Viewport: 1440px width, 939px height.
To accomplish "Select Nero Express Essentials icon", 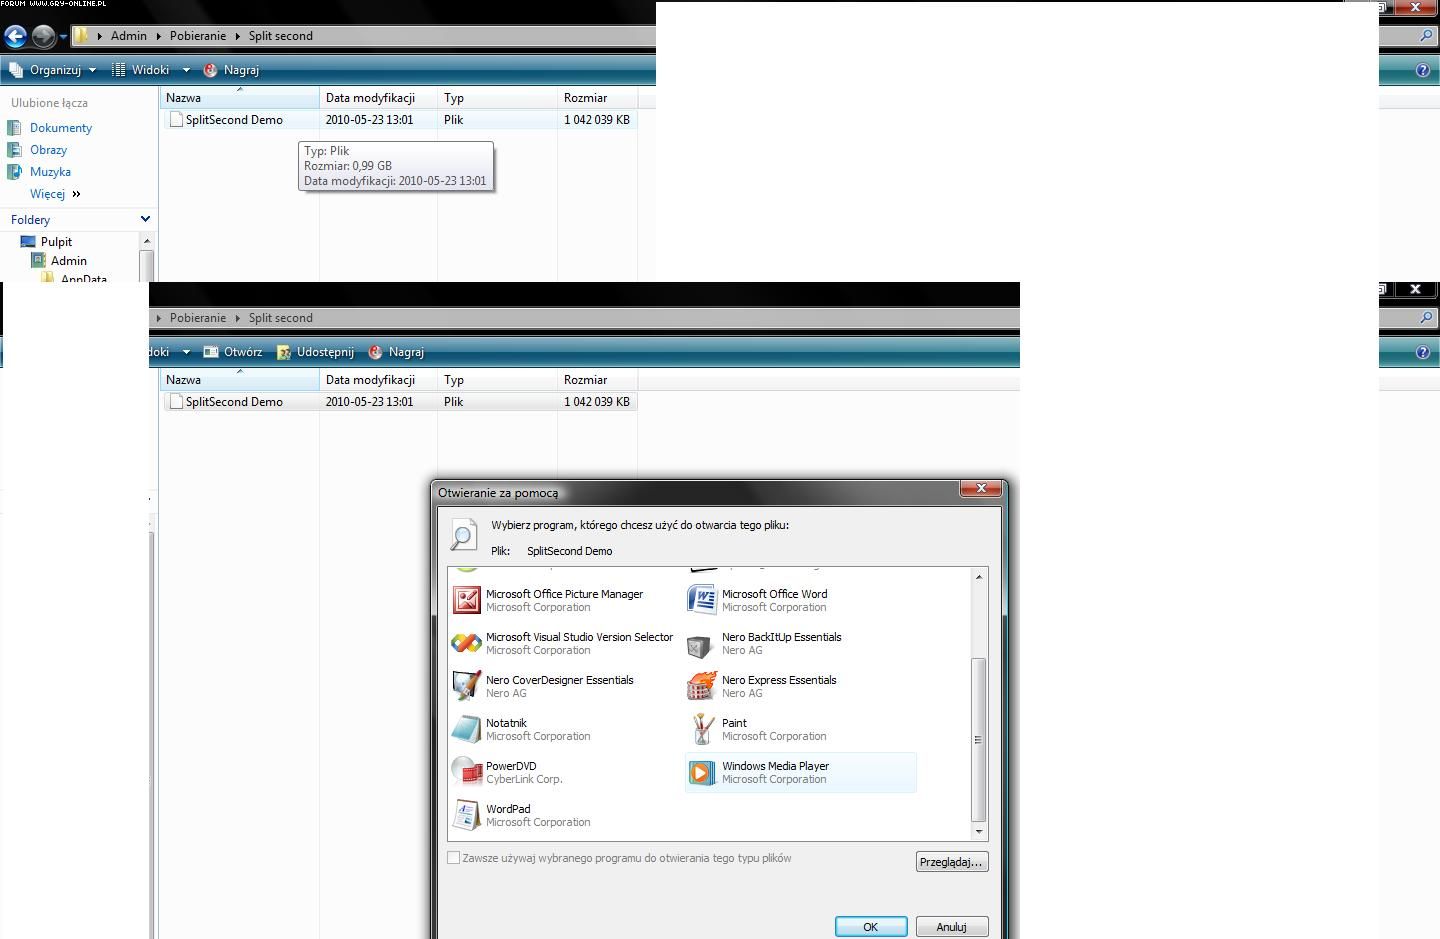I will (702, 686).
